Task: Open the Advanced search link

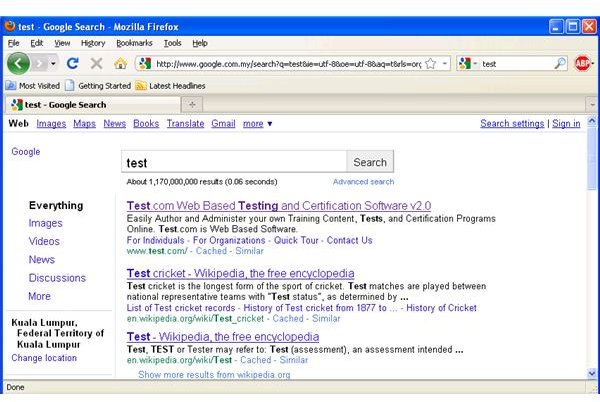Action: click(364, 182)
